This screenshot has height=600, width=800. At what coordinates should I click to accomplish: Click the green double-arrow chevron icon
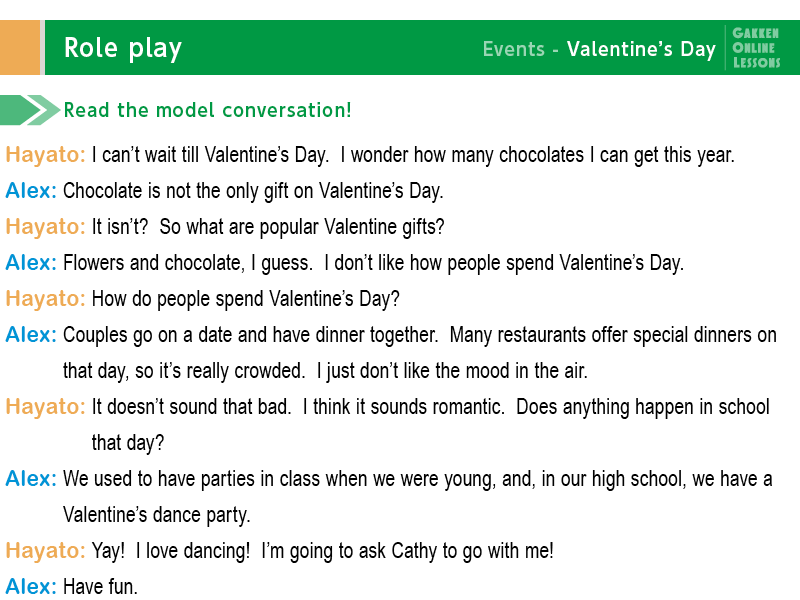[x=30, y=110]
